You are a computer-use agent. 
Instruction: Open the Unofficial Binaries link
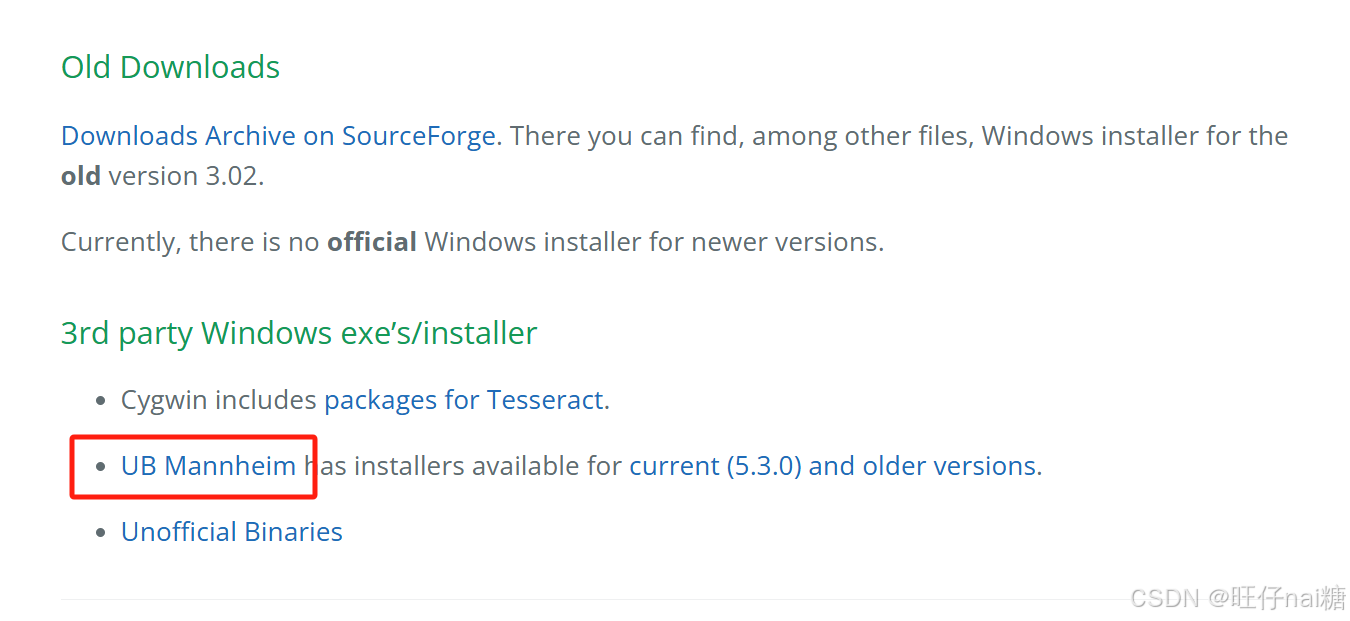pyautogui.click(x=232, y=532)
